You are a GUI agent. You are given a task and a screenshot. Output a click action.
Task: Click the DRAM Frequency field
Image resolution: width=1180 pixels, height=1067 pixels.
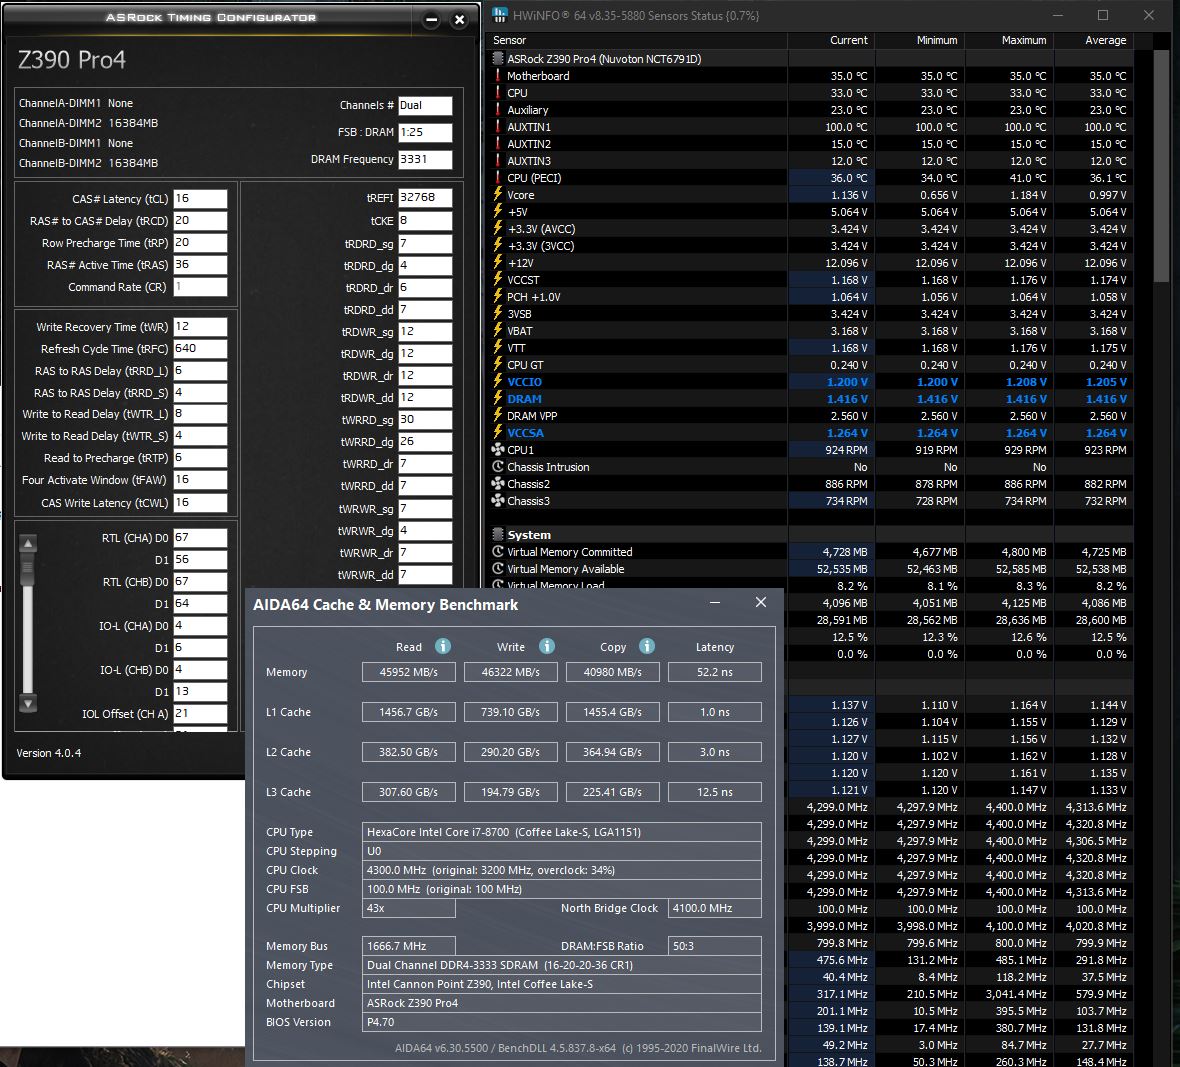coord(425,160)
